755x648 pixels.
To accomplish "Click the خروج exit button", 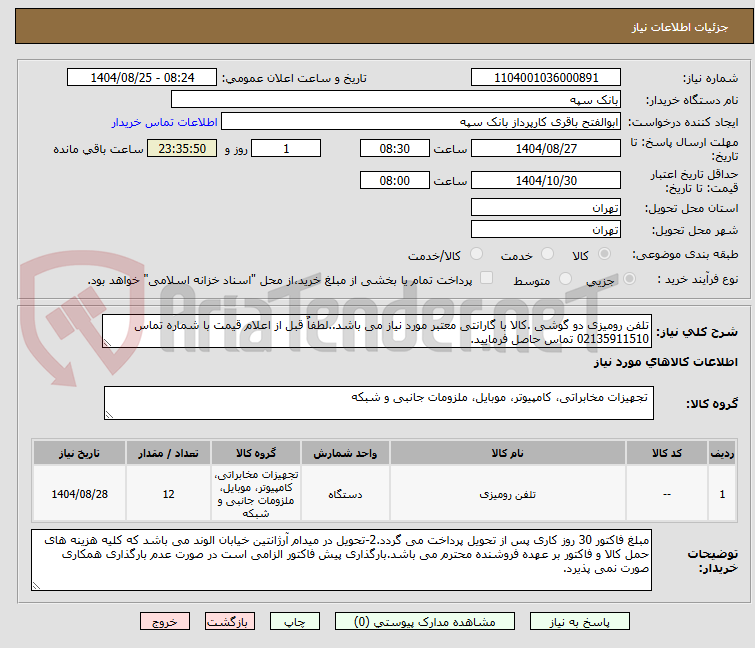I will coord(165,621).
